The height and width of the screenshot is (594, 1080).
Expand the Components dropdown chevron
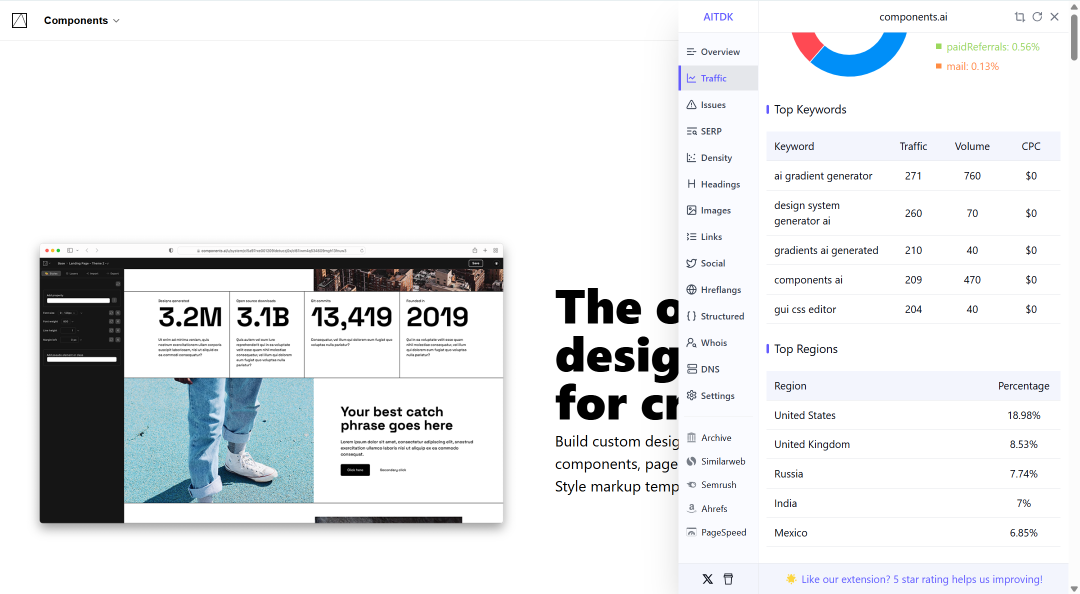pyautogui.click(x=116, y=21)
